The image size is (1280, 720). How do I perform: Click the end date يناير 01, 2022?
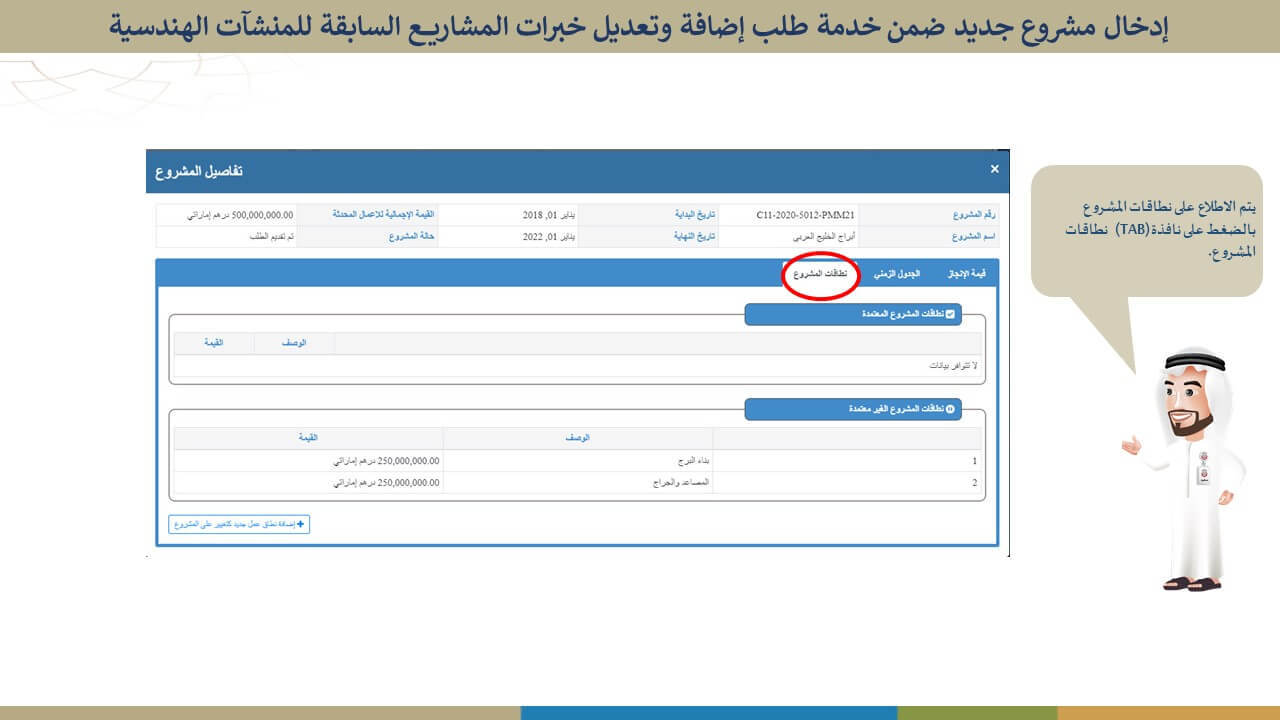pyautogui.click(x=548, y=237)
